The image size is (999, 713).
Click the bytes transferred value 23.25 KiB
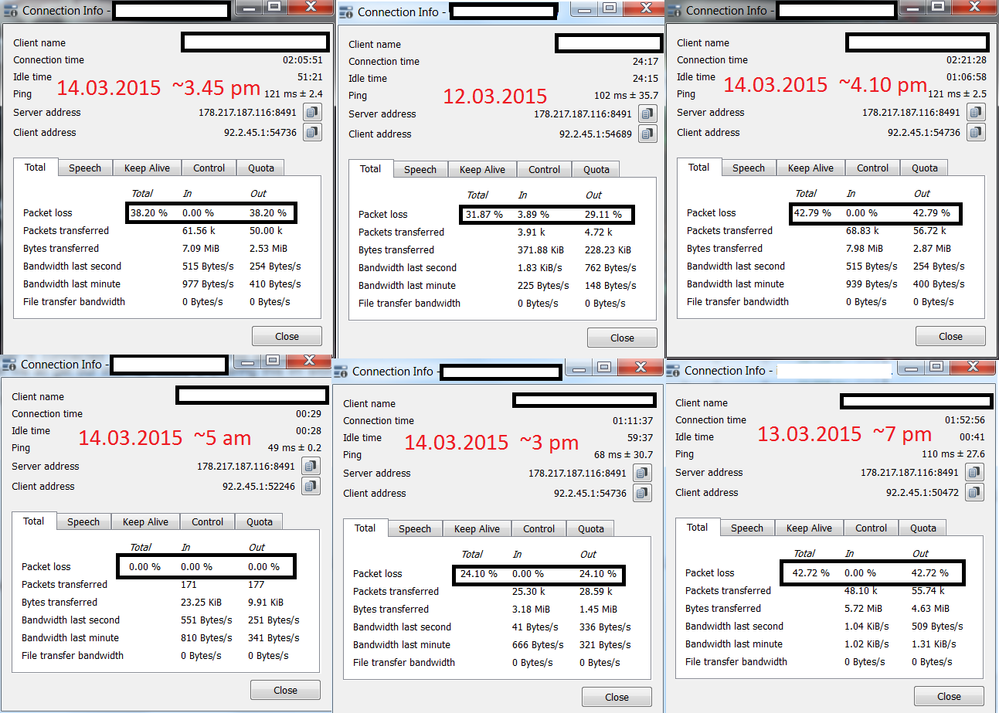pyautogui.click(x=201, y=602)
